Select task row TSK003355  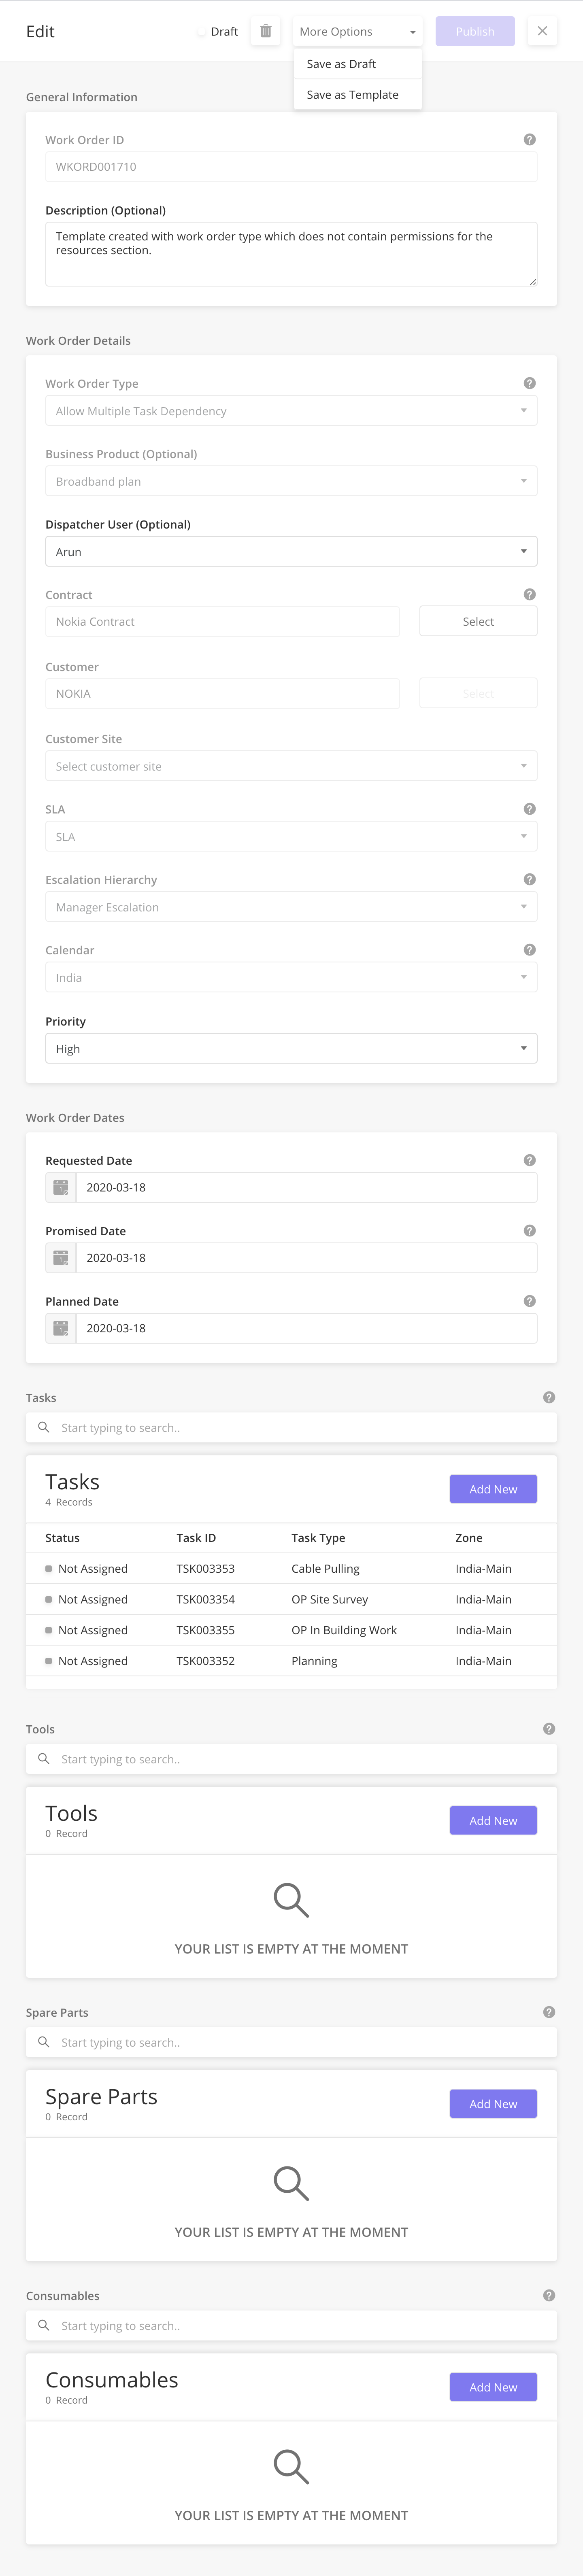(291, 1630)
